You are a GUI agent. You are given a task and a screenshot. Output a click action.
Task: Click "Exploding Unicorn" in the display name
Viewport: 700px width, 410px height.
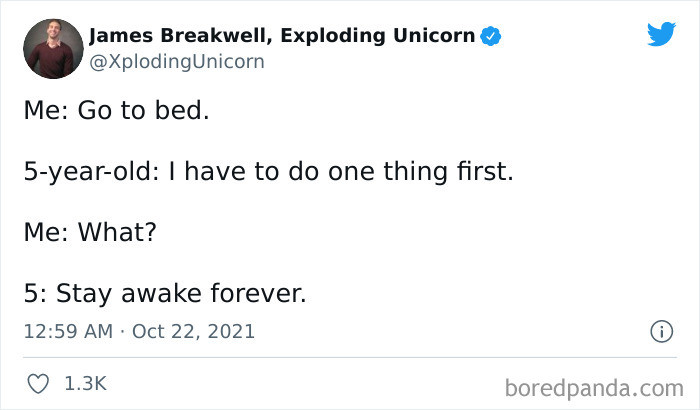379,37
